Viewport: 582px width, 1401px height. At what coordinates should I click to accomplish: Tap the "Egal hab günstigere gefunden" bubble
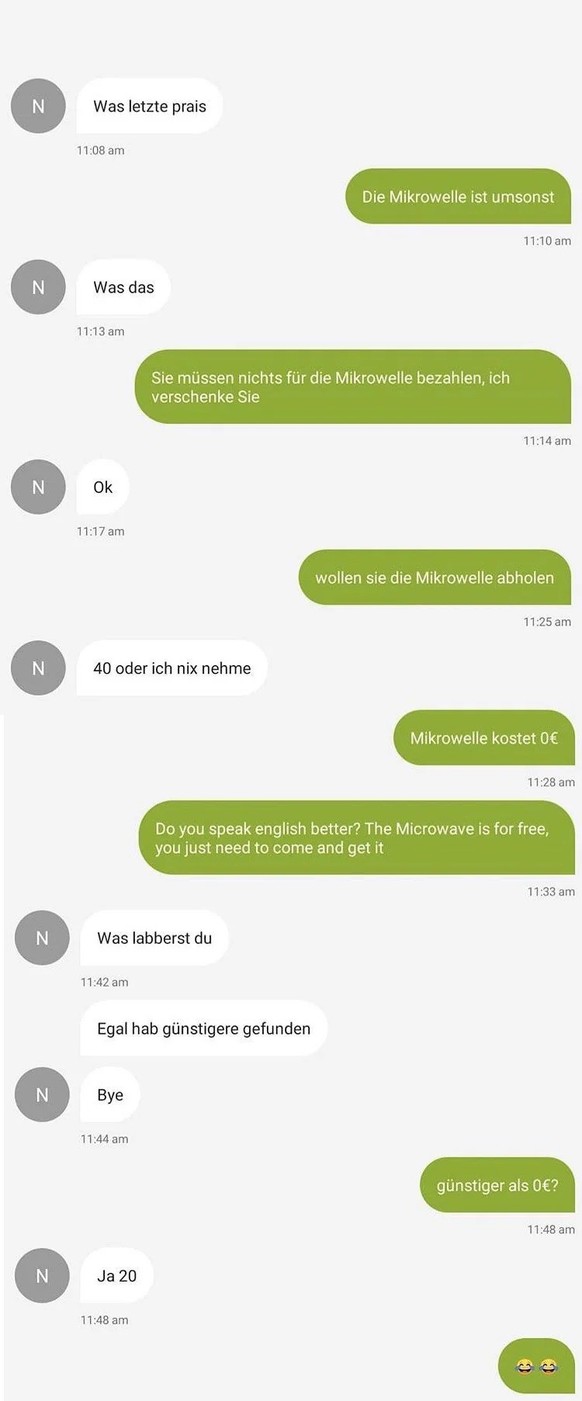click(x=204, y=1028)
